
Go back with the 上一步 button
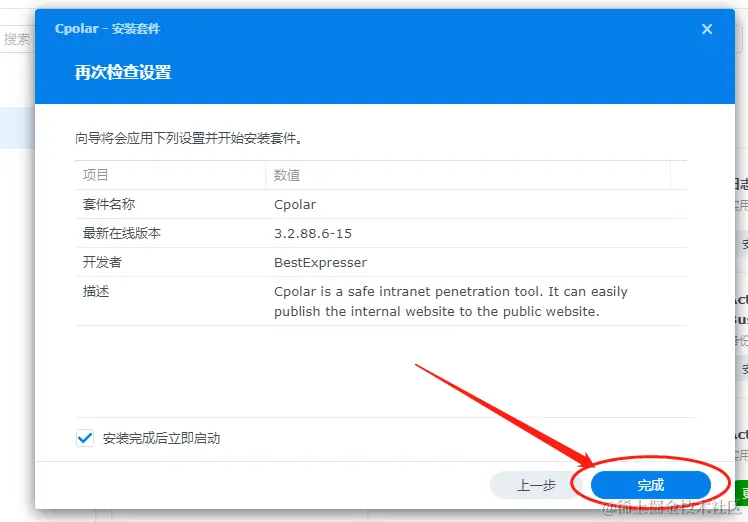coord(536,485)
